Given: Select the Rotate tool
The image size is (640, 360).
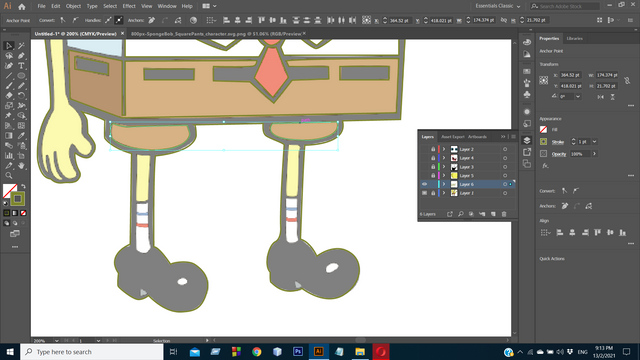Looking at the screenshot, I should (x=21, y=96).
